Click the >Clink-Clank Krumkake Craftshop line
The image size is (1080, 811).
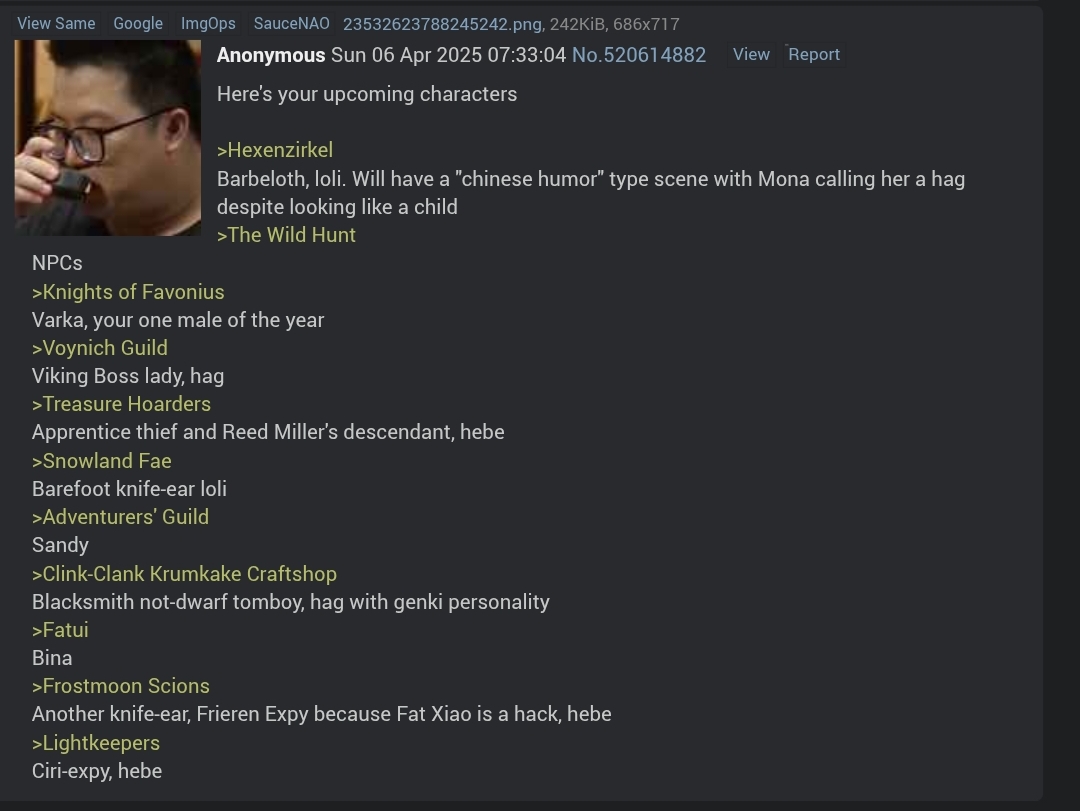[185, 574]
